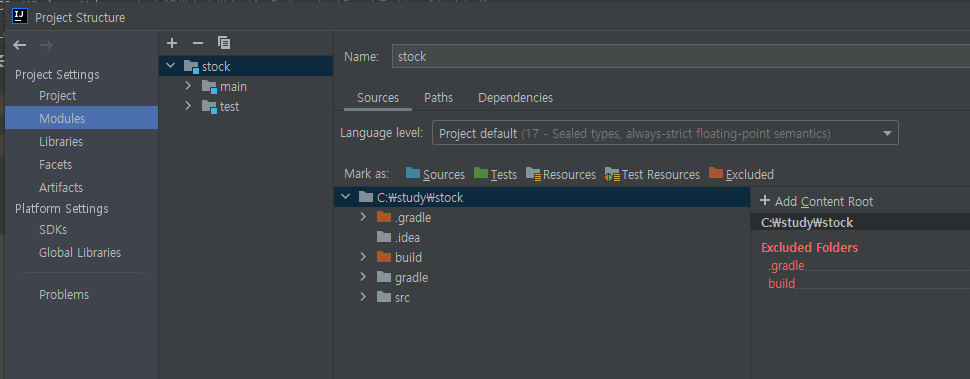Expand the .gradle folder
The image size is (970, 379).
363,217
